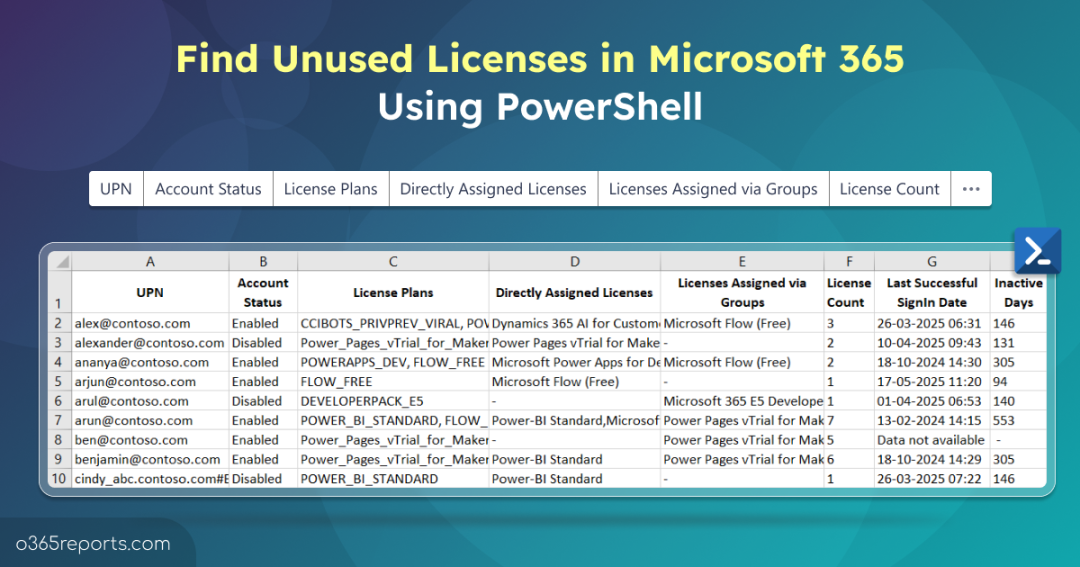
Task: Select row 1 header number
Action: (59, 293)
